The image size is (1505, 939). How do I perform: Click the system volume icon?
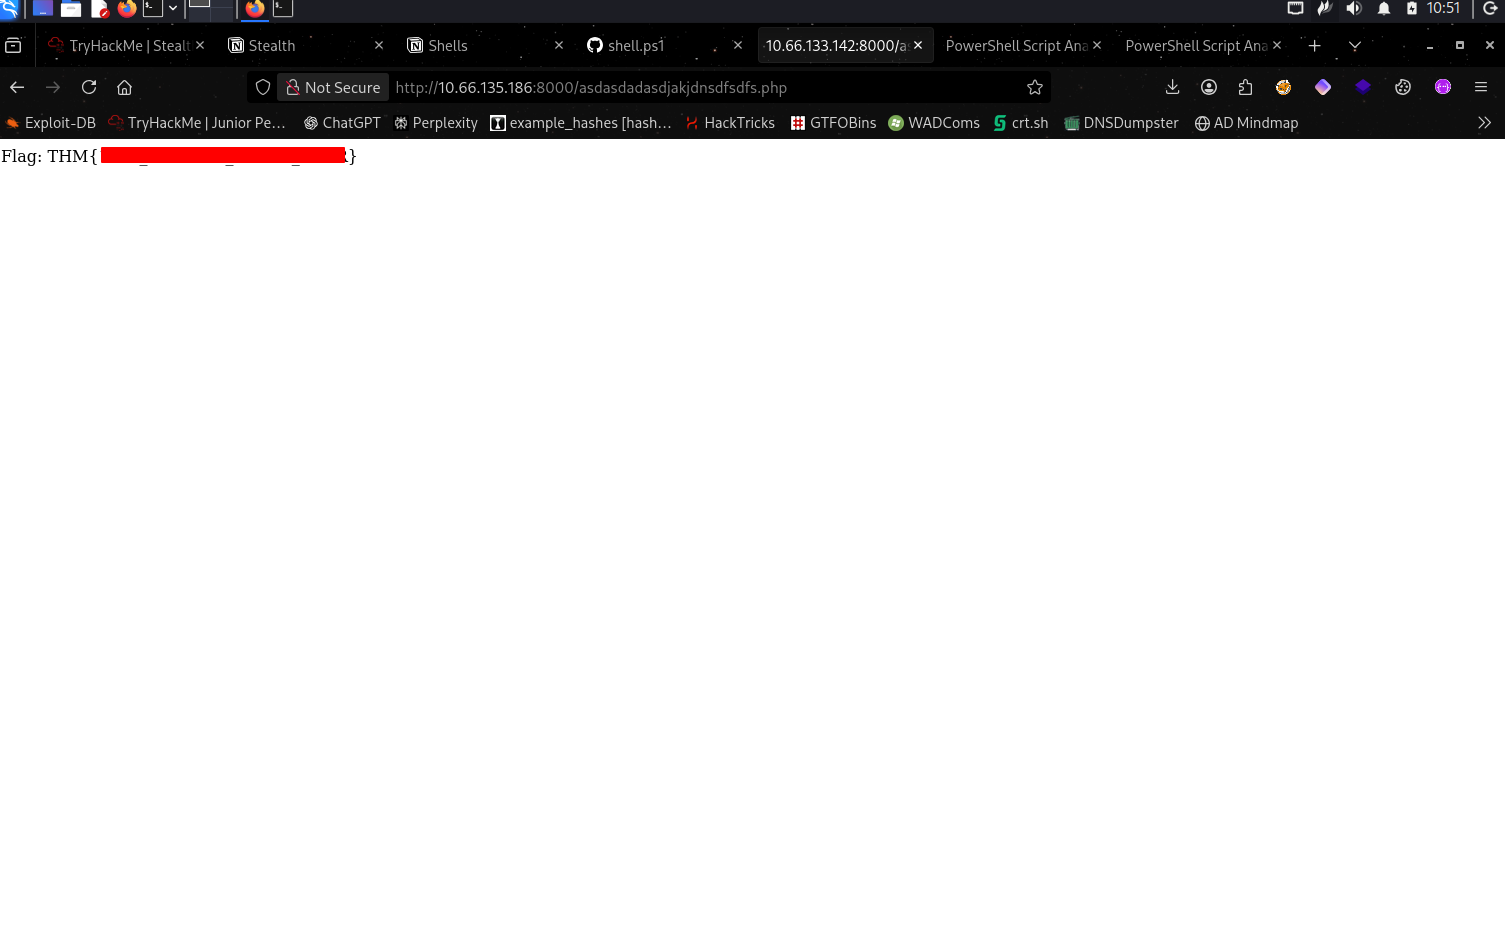coord(1354,9)
